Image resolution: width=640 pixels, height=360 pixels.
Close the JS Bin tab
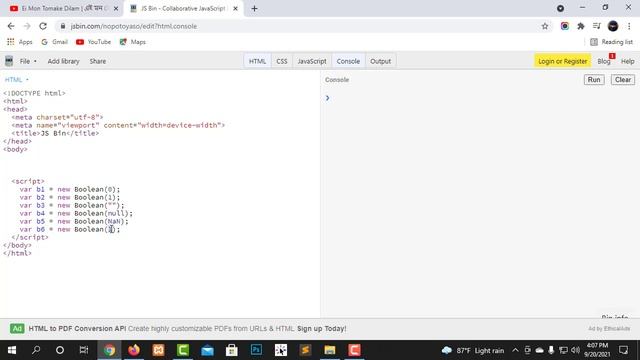(x=236, y=9)
